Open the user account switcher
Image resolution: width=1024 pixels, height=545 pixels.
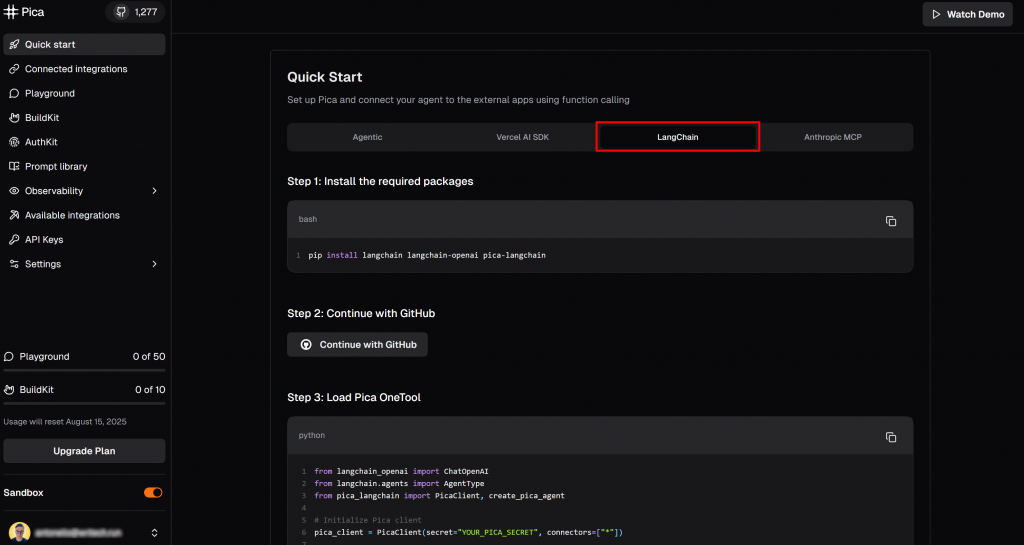(154, 533)
